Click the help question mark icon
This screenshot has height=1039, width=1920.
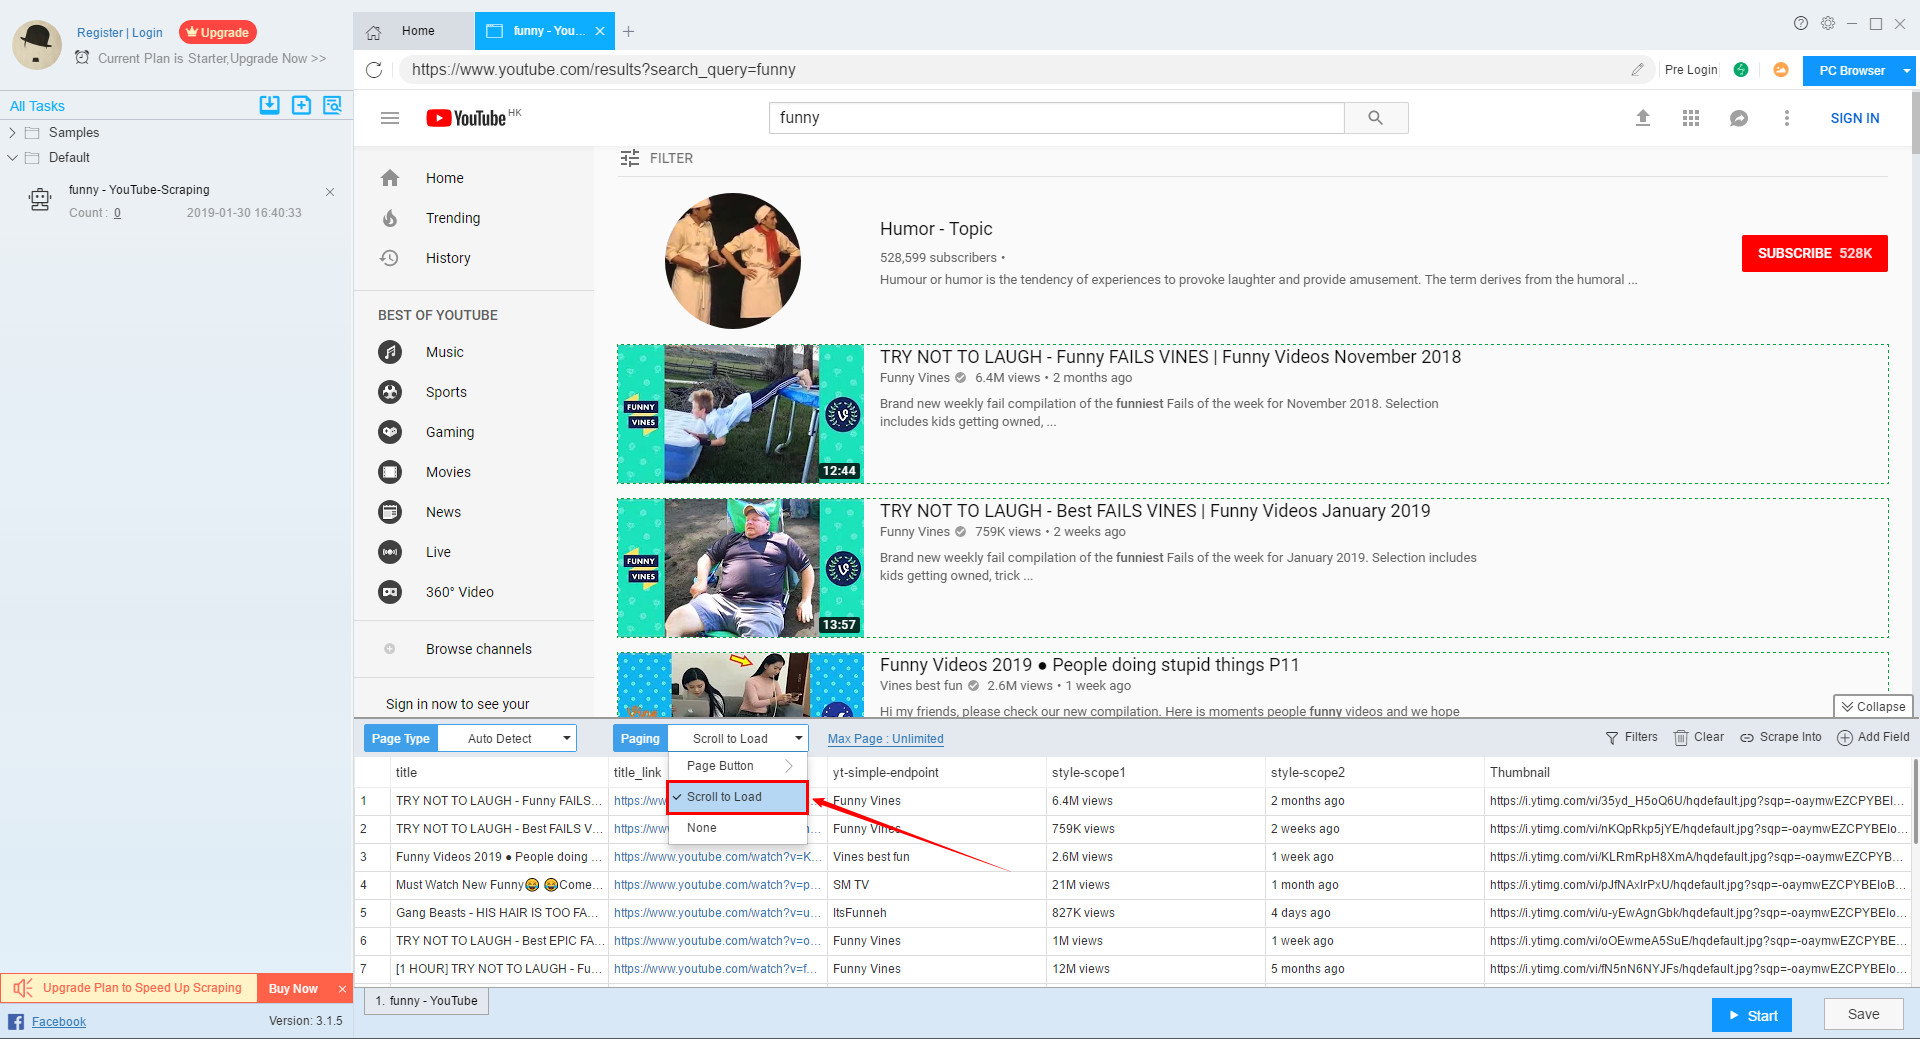1801,23
